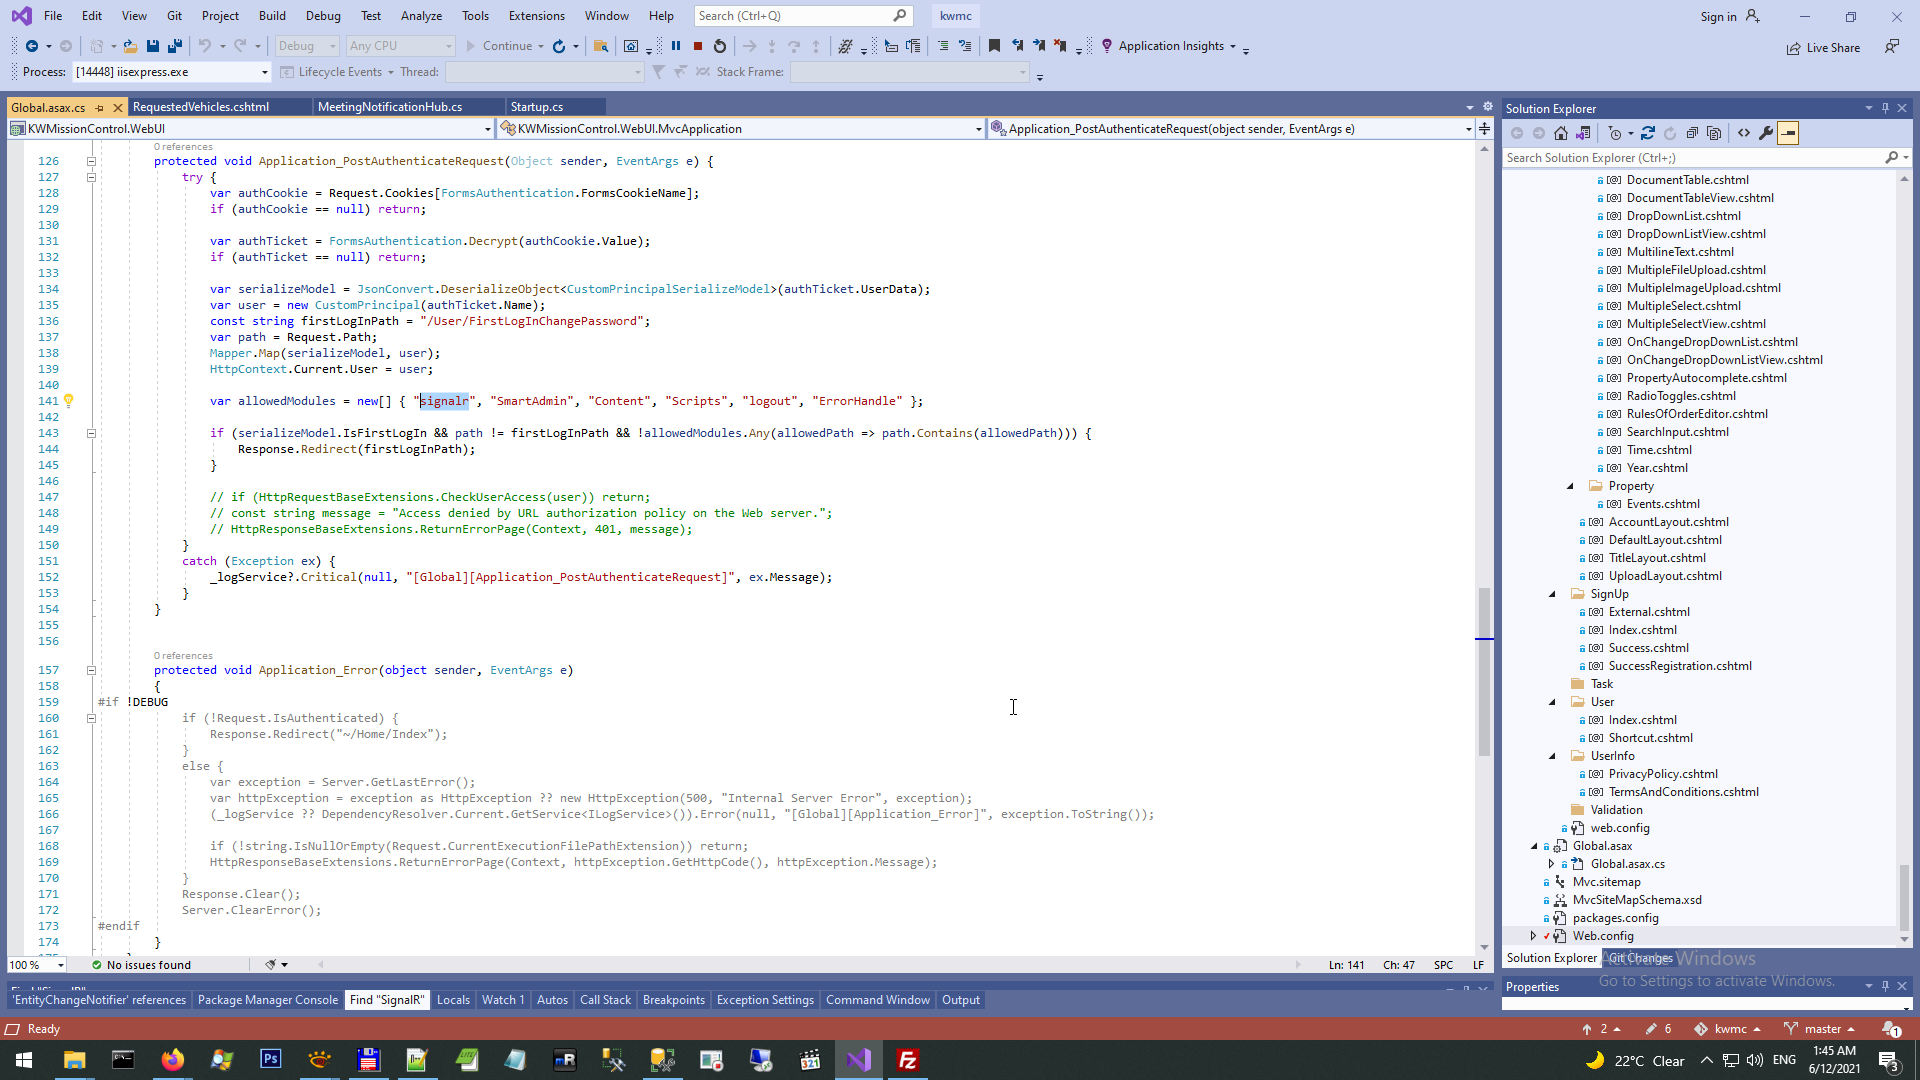1920x1080 pixels.
Task: Click the Stop Debugging red square icon
Action: coord(698,46)
